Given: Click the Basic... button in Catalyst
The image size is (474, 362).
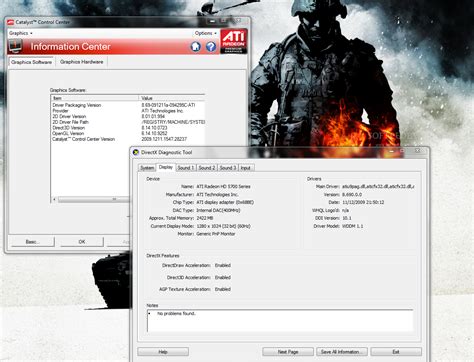Looking at the screenshot, I should pyautogui.click(x=33, y=242).
